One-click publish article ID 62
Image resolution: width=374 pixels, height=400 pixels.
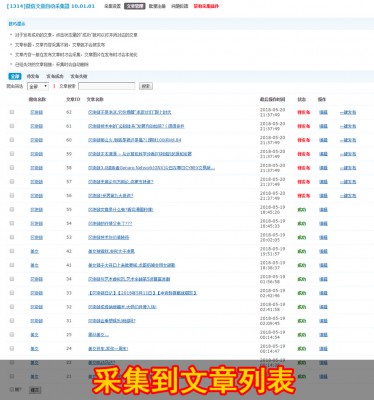coord(348,112)
